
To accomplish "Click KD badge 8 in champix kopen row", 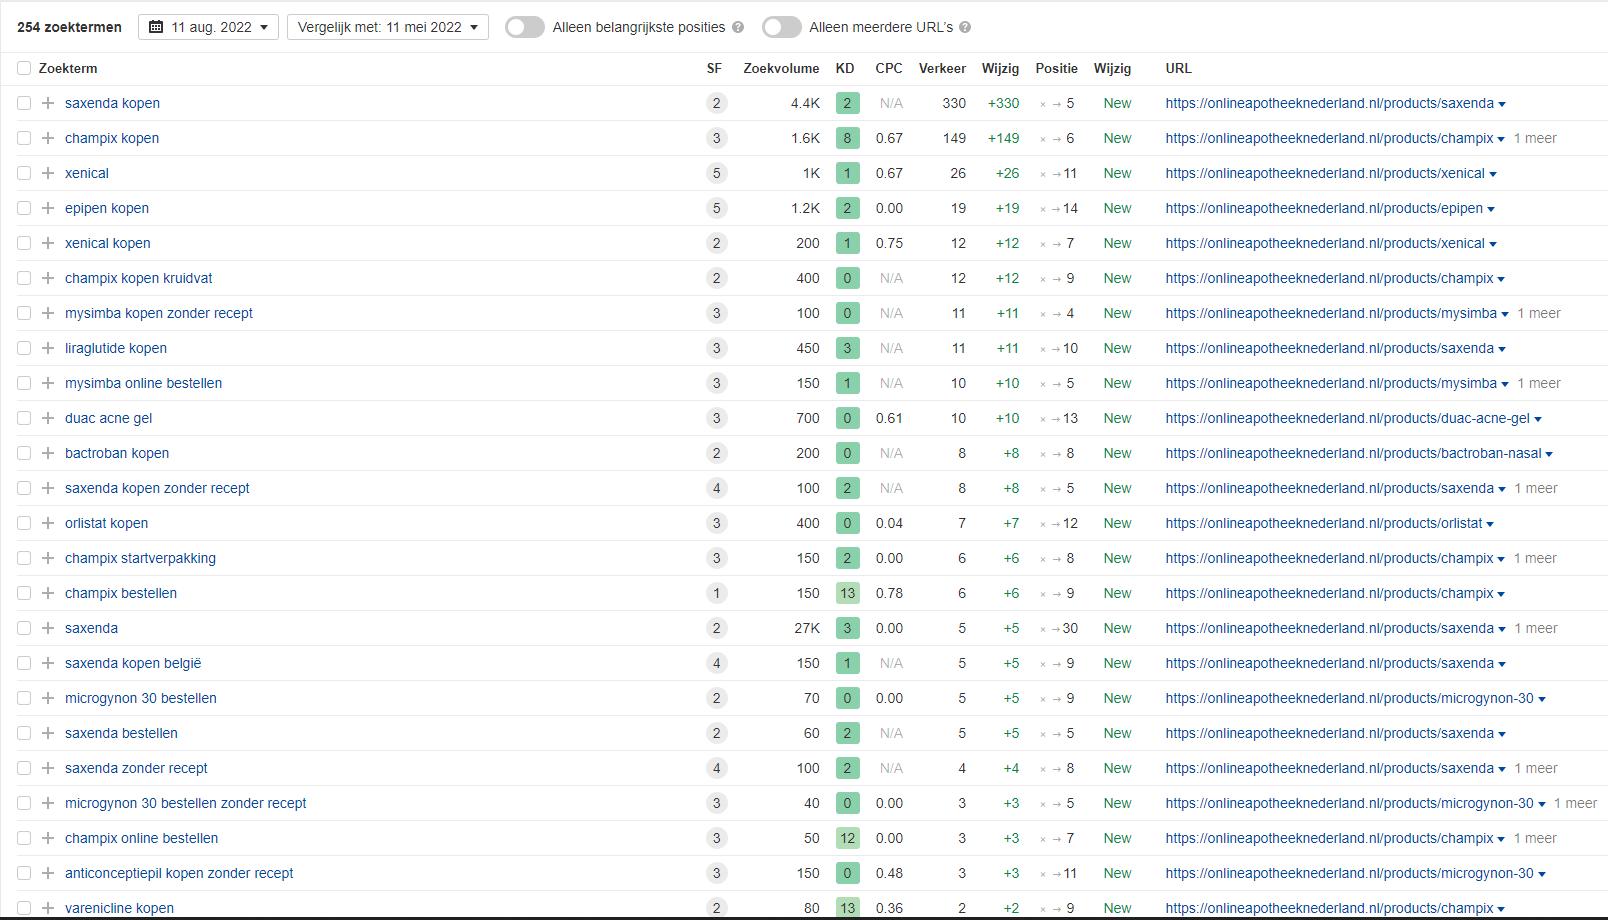I will tap(847, 138).
